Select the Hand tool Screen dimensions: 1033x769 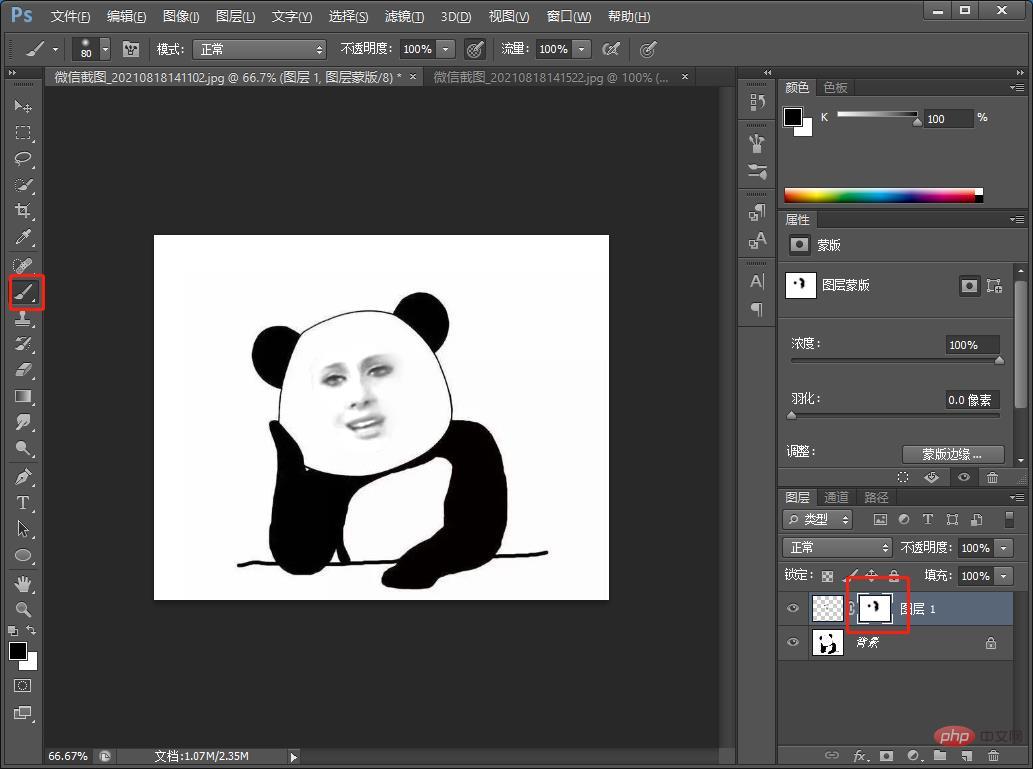[23, 583]
